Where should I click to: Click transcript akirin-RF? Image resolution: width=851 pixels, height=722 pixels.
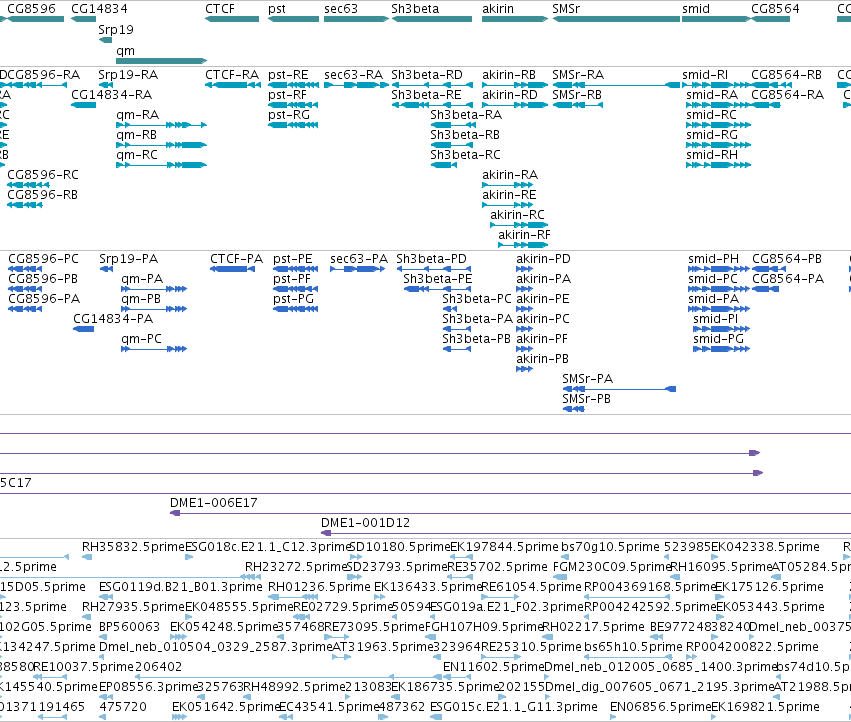click(523, 245)
